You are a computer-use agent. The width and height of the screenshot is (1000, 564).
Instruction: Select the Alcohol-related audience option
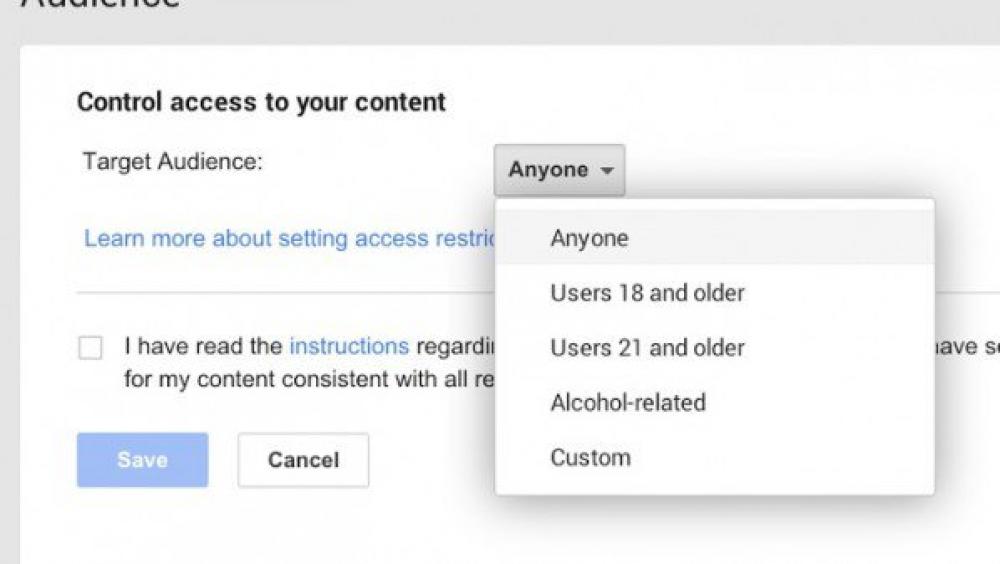coord(628,403)
